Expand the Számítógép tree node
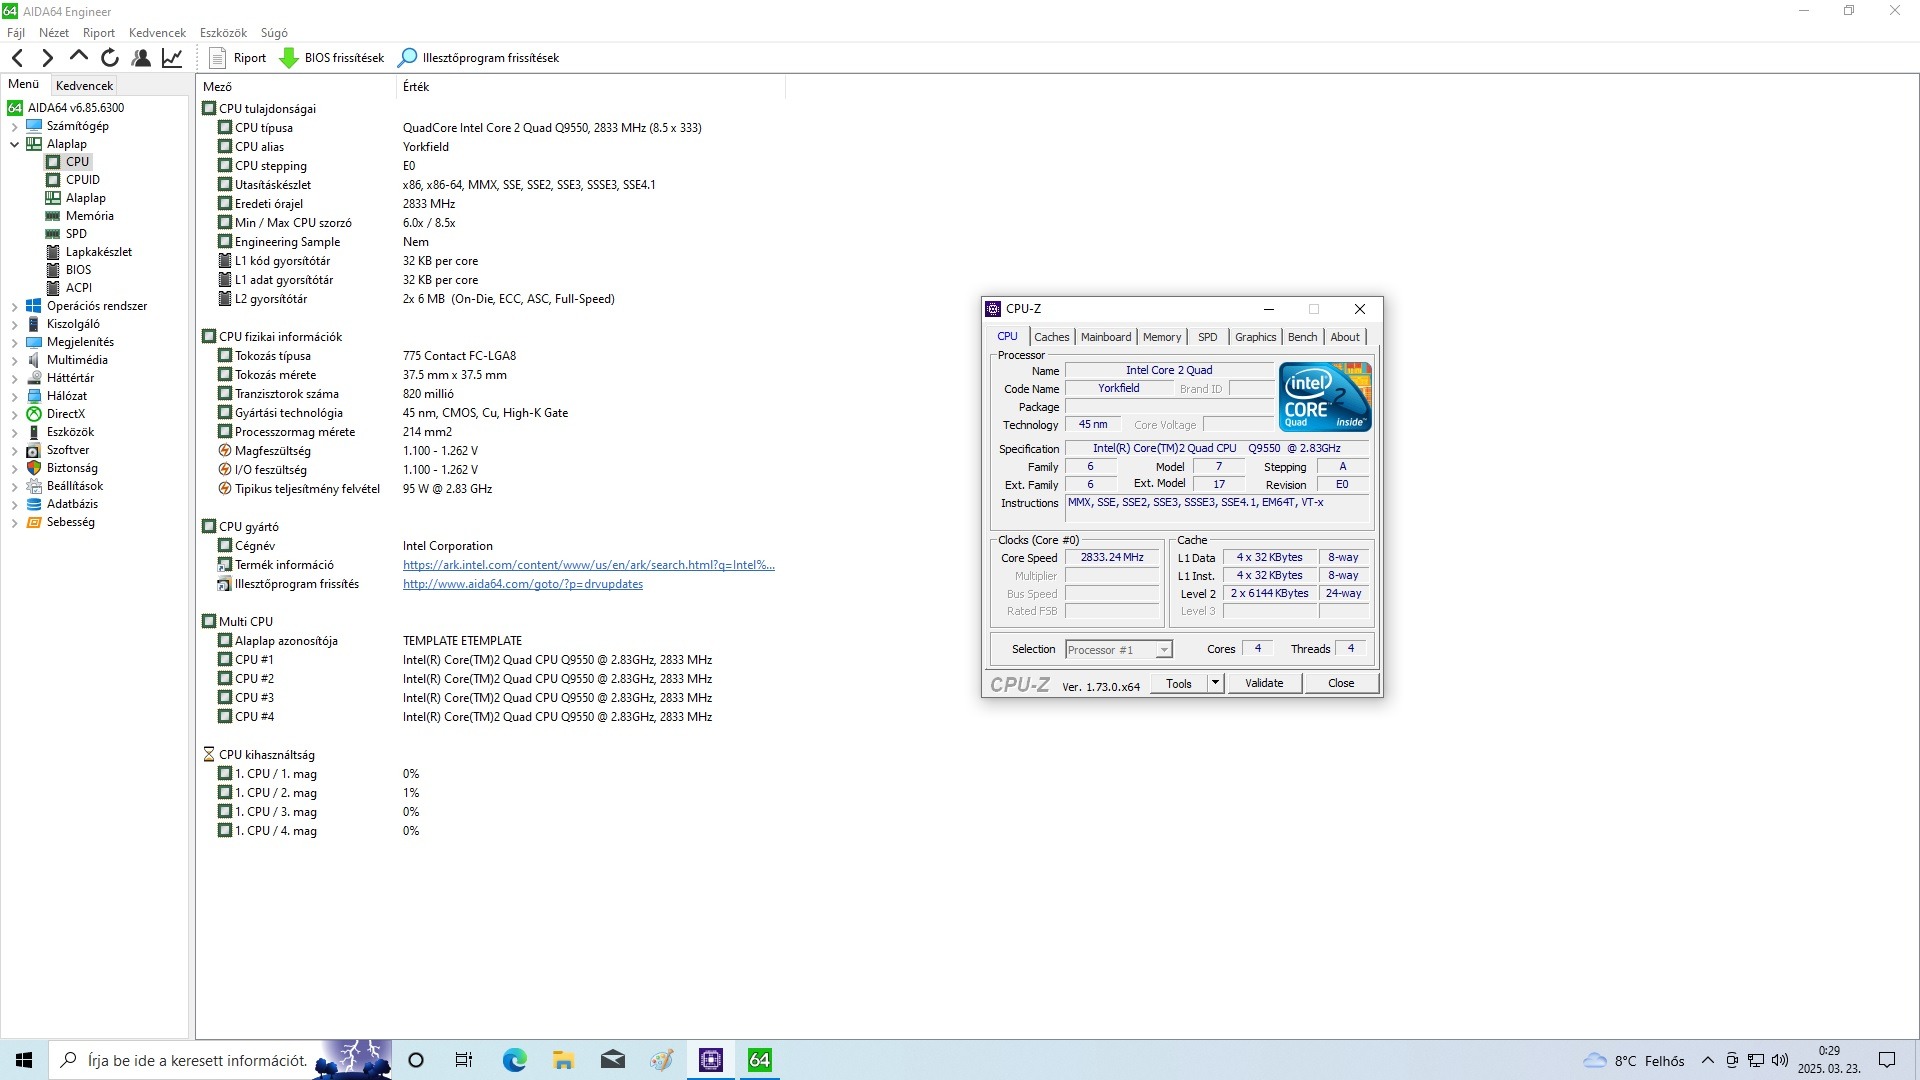1920x1080 pixels. pyautogui.click(x=14, y=126)
